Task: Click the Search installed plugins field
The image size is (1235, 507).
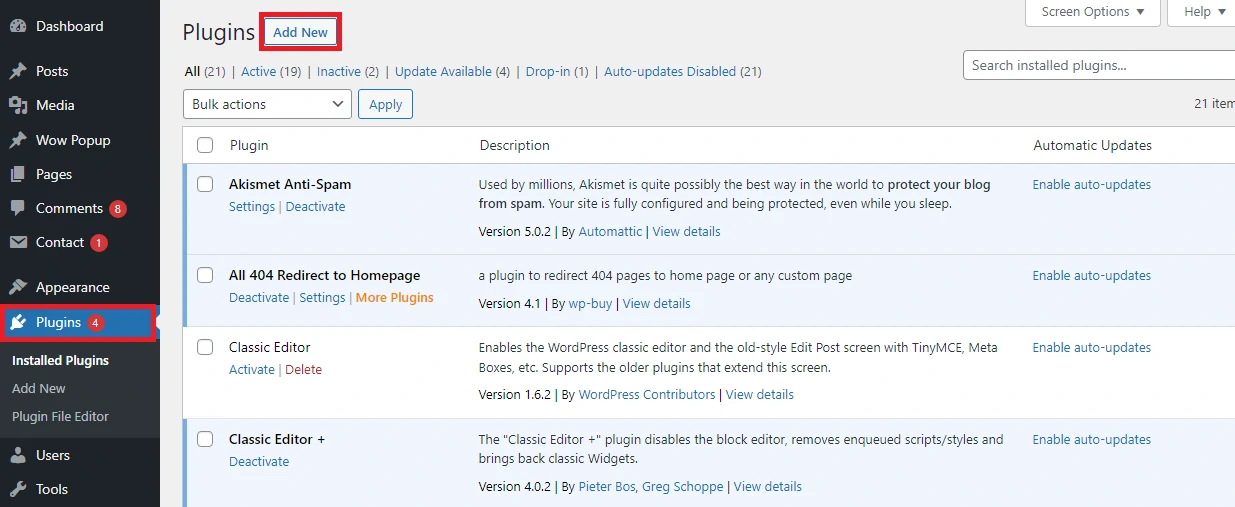Action: [x=1098, y=65]
